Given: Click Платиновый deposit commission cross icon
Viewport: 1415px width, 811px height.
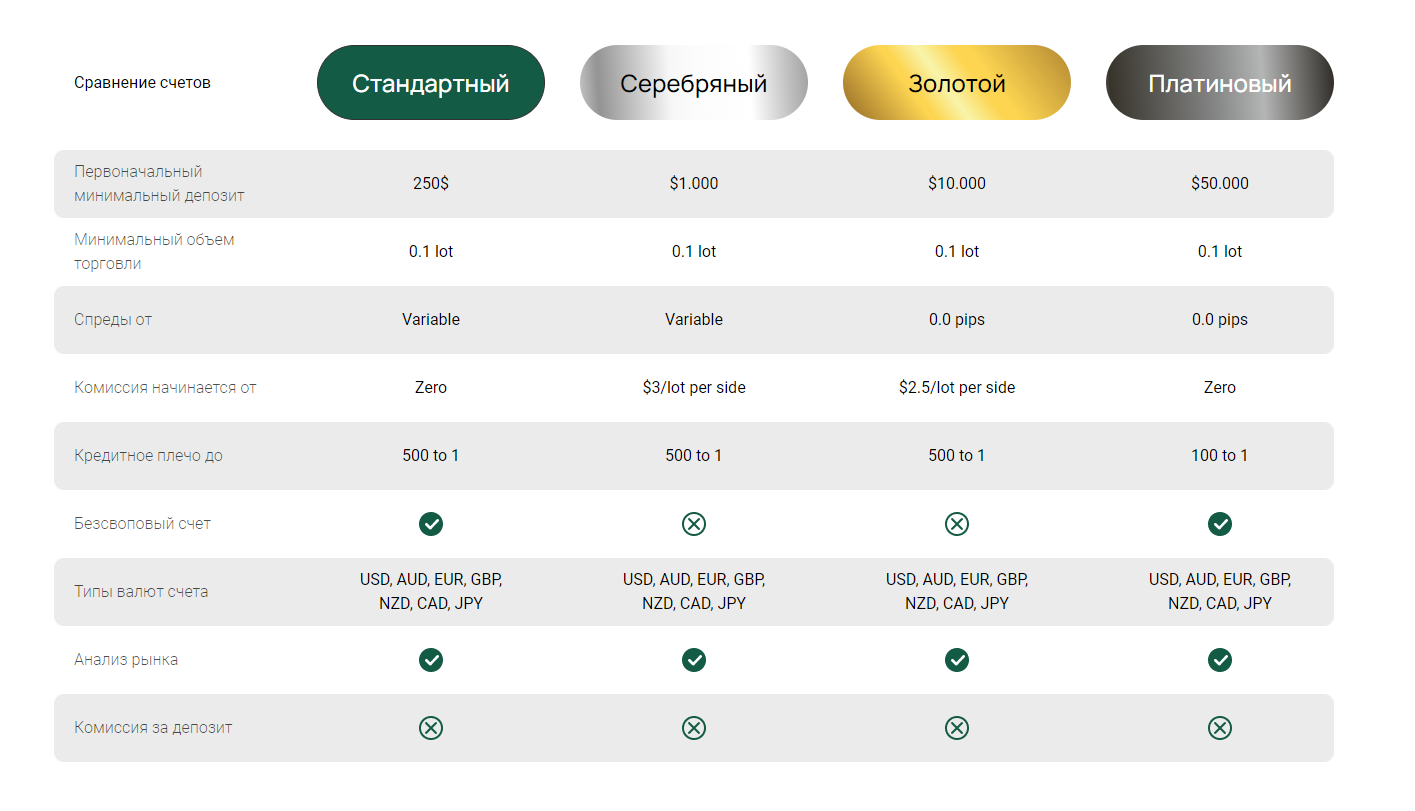Looking at the screenshot, I should pyautogui.click(x=1220, y=728).
